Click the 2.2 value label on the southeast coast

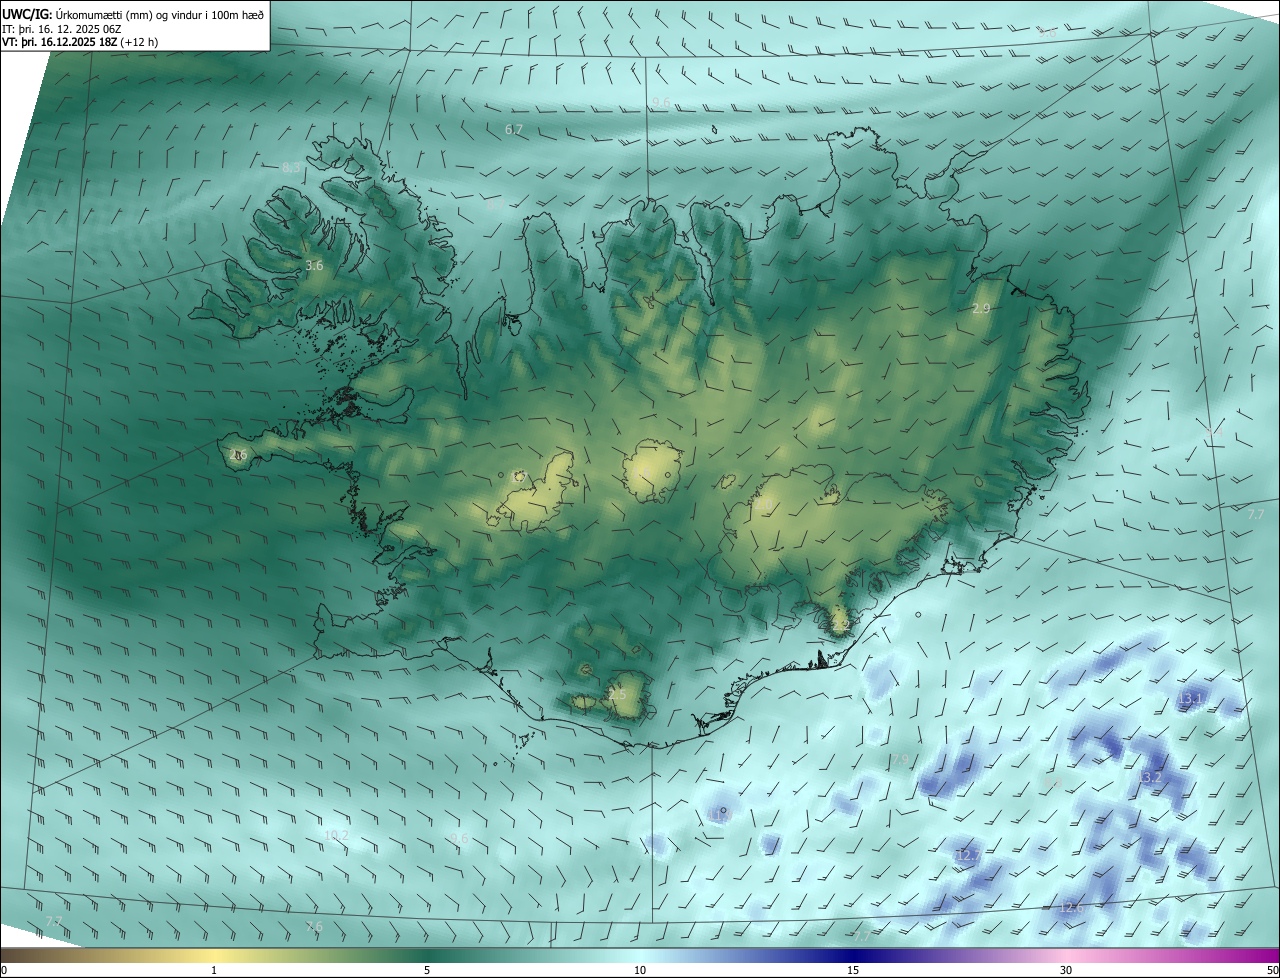(840, 626)
